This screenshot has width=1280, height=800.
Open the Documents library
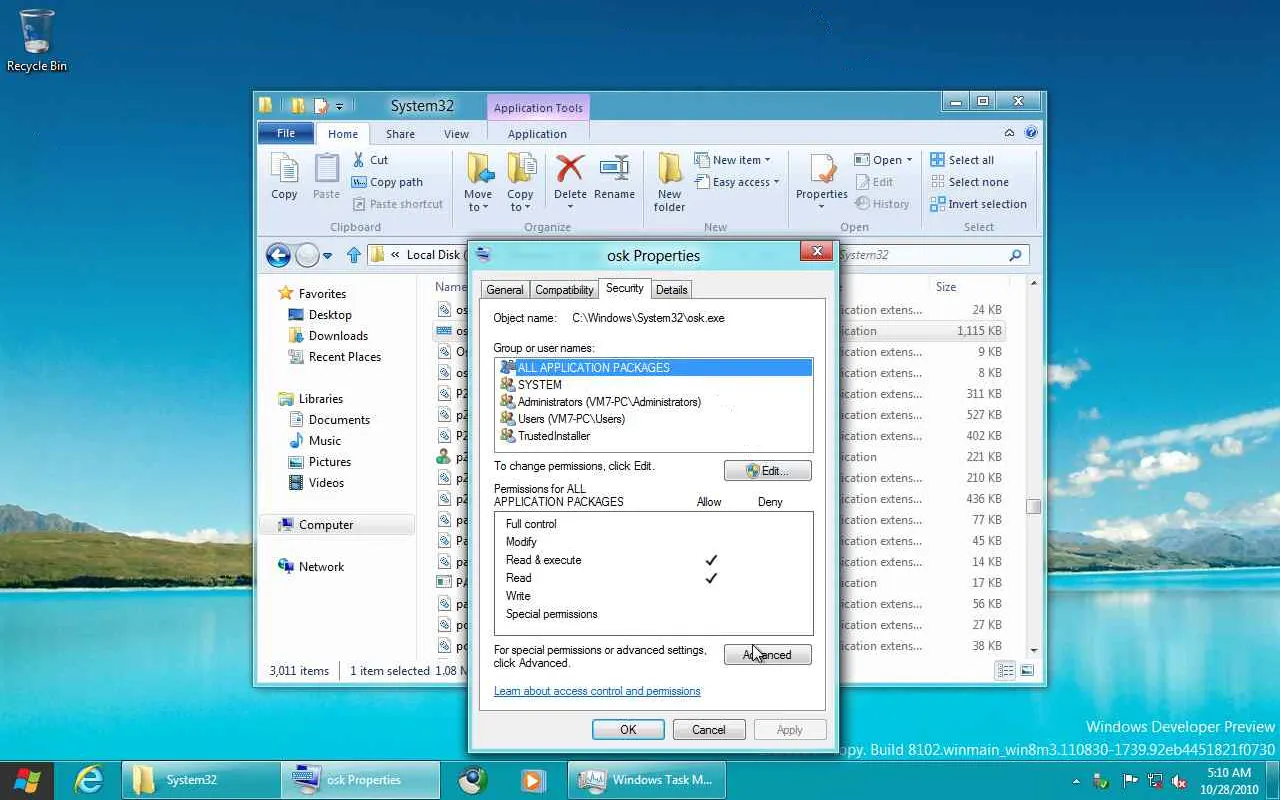point(339,420)
